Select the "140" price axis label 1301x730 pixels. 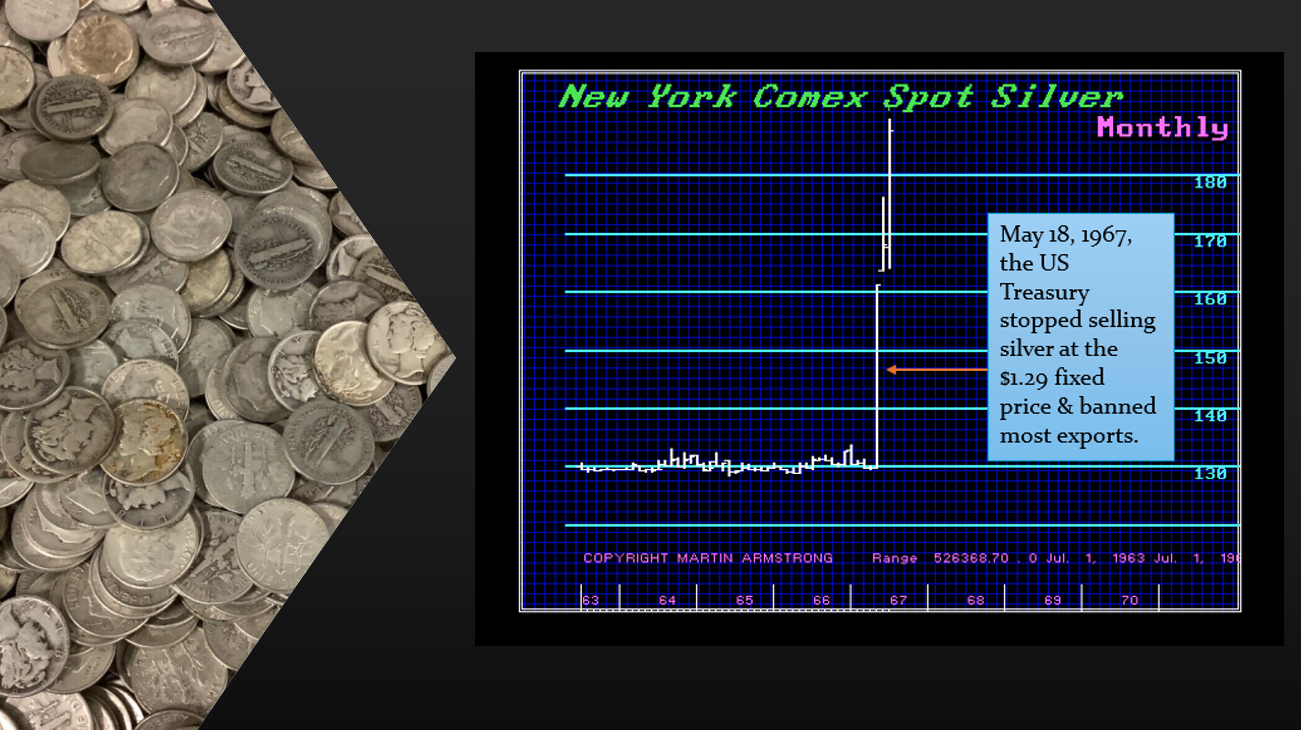click(x=1210, y=415)
